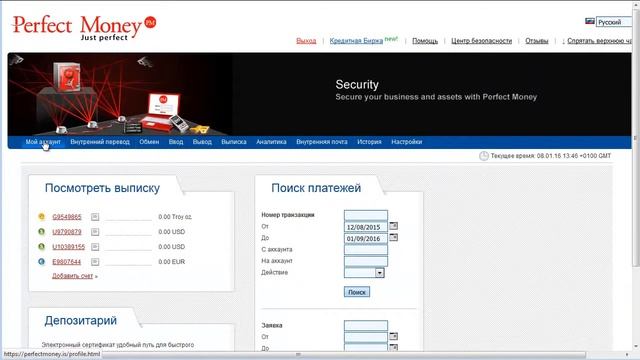
Task: Go to Обмен in the blue menu
Action: (149, 142)
